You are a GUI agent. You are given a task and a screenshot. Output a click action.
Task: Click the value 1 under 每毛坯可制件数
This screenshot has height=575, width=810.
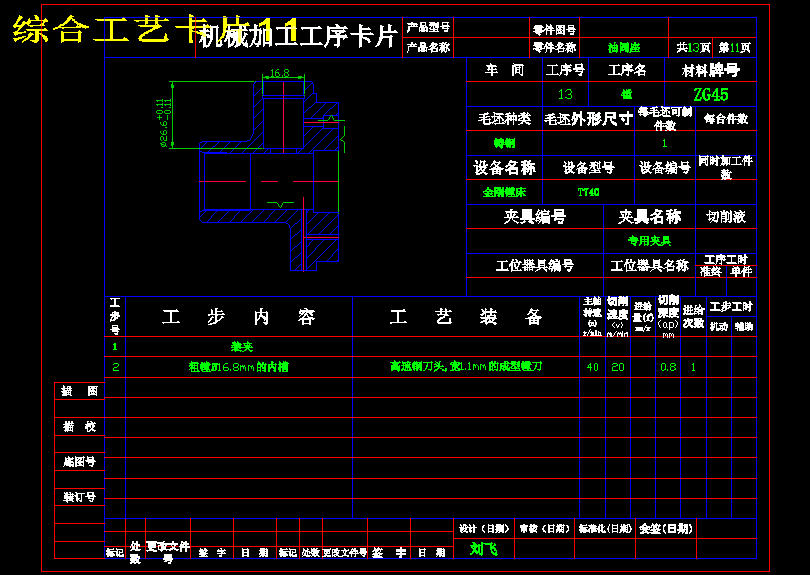click(x=665, y=143)
